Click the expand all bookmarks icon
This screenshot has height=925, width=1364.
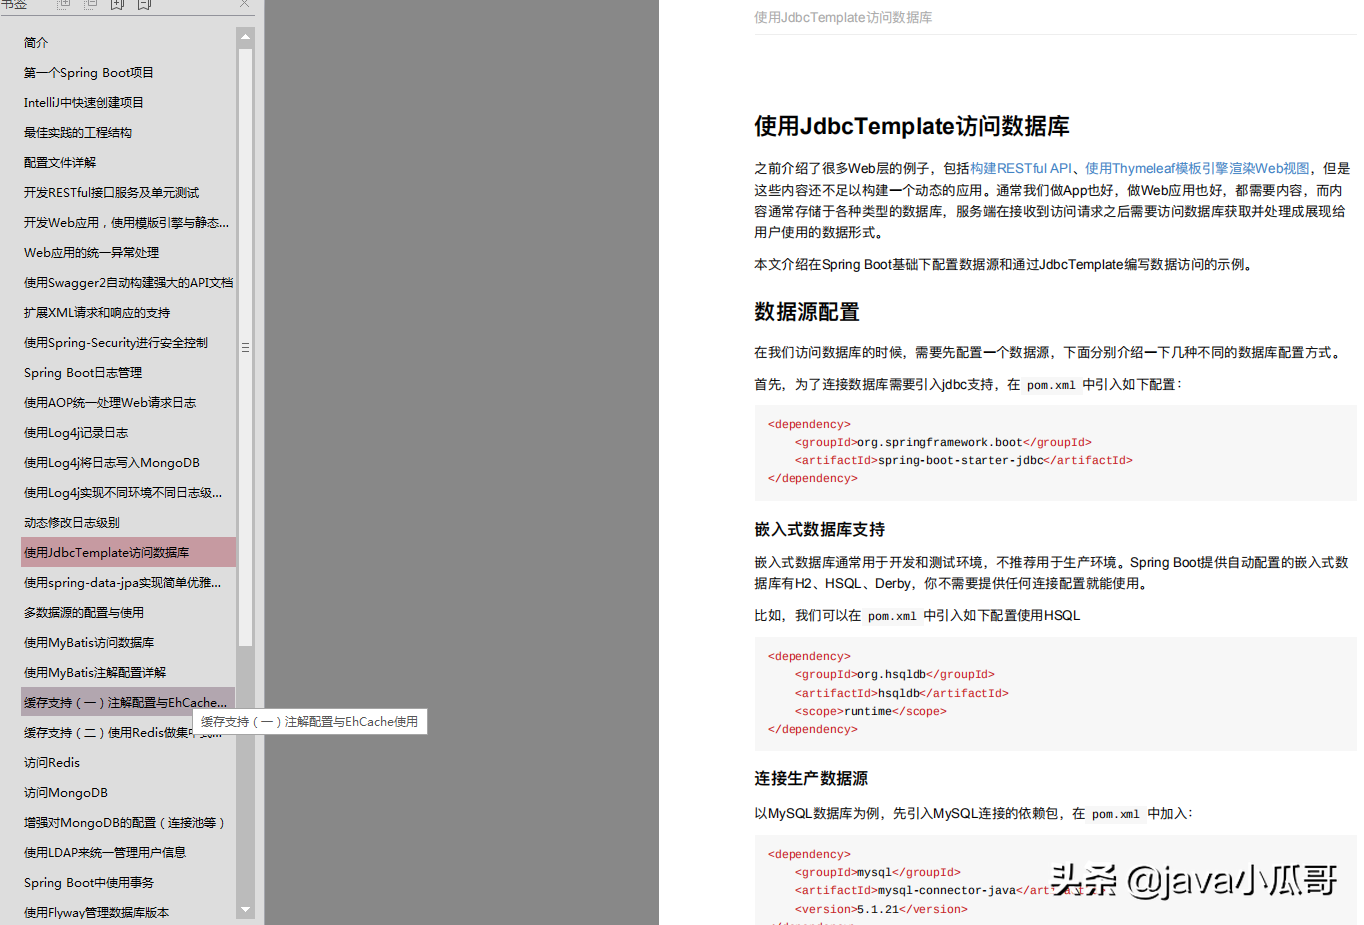(63, 6)
